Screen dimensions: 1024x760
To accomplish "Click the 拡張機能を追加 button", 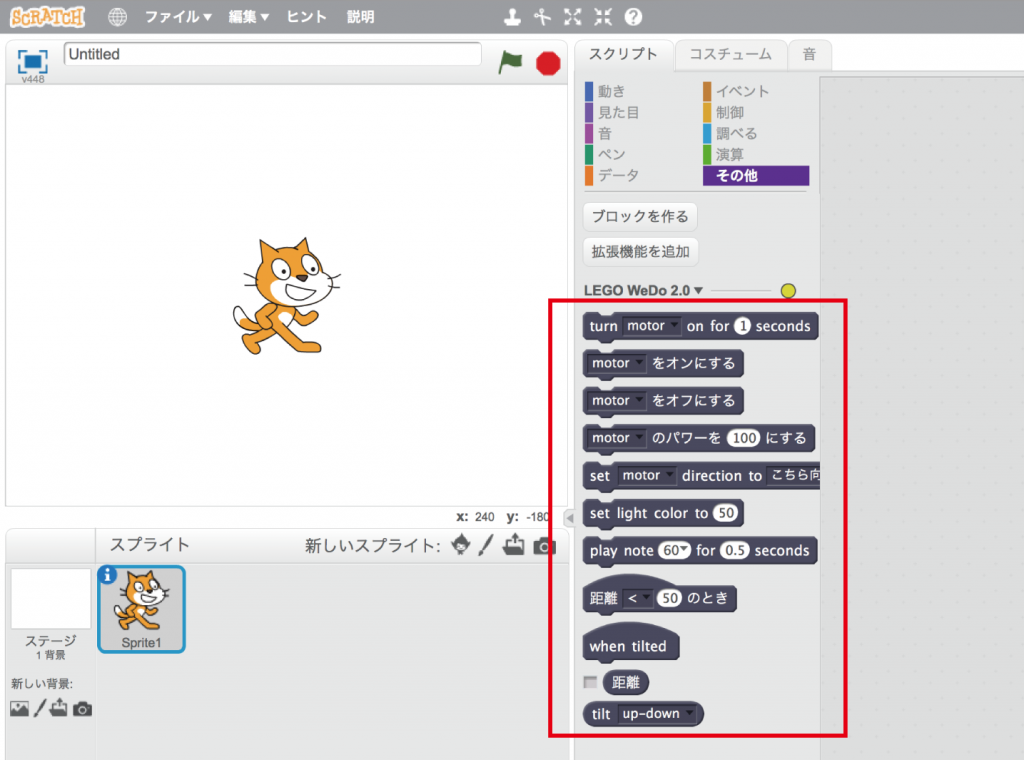I will pyautogui.click(x=640, y=251).
